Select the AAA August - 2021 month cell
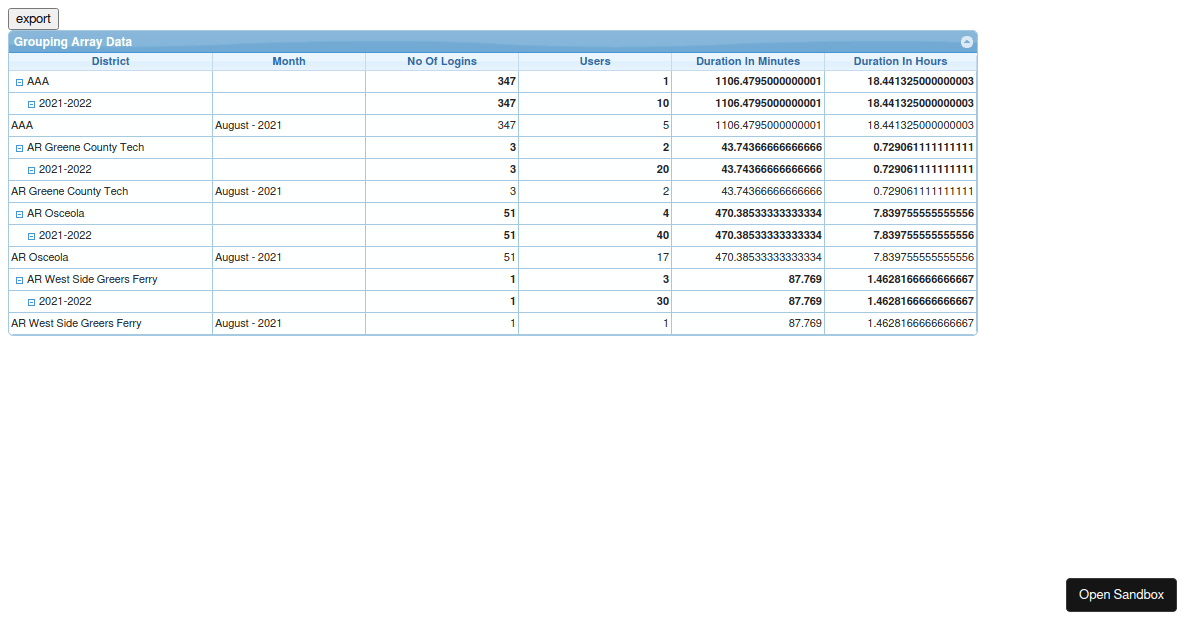This screenshot has width=1200, height=630. (289, 126)
